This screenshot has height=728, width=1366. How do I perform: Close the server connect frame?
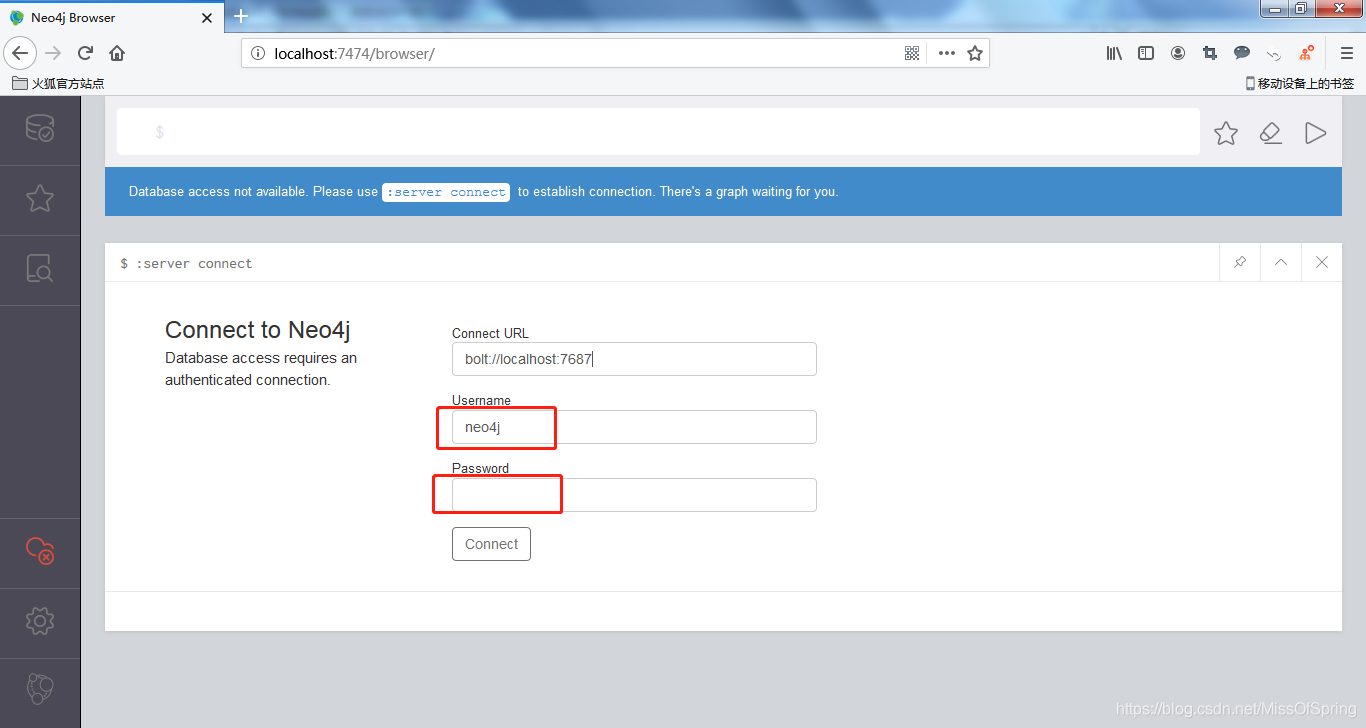[x=1322, y=263]
